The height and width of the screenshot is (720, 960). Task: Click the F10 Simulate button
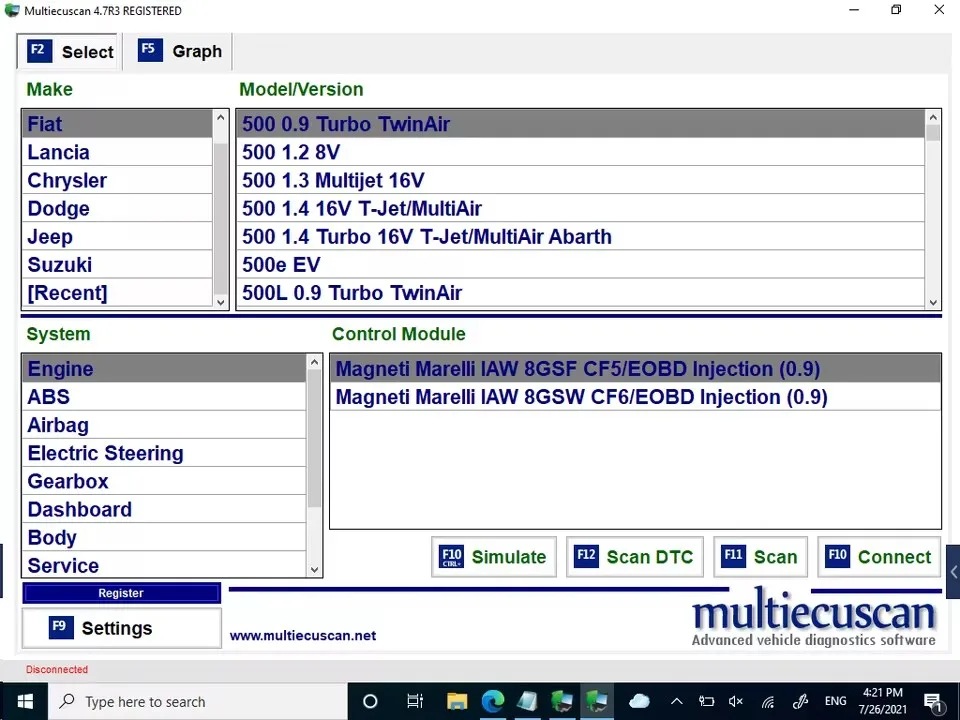(x=493, y=557)
